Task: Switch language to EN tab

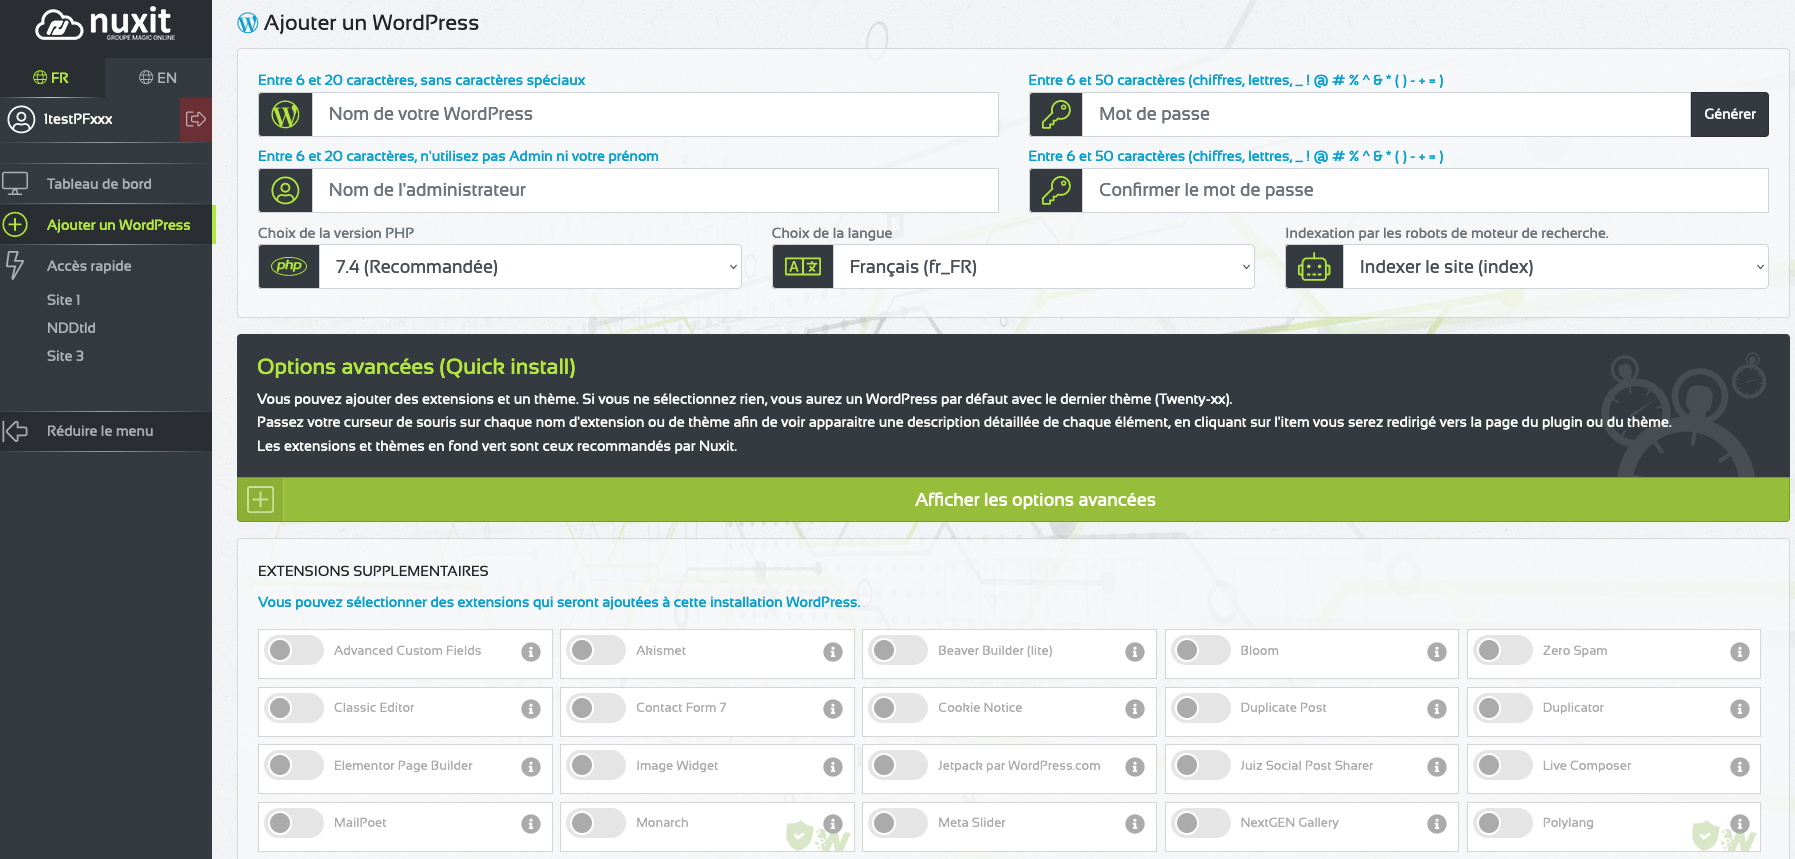Action: [158, 78]
